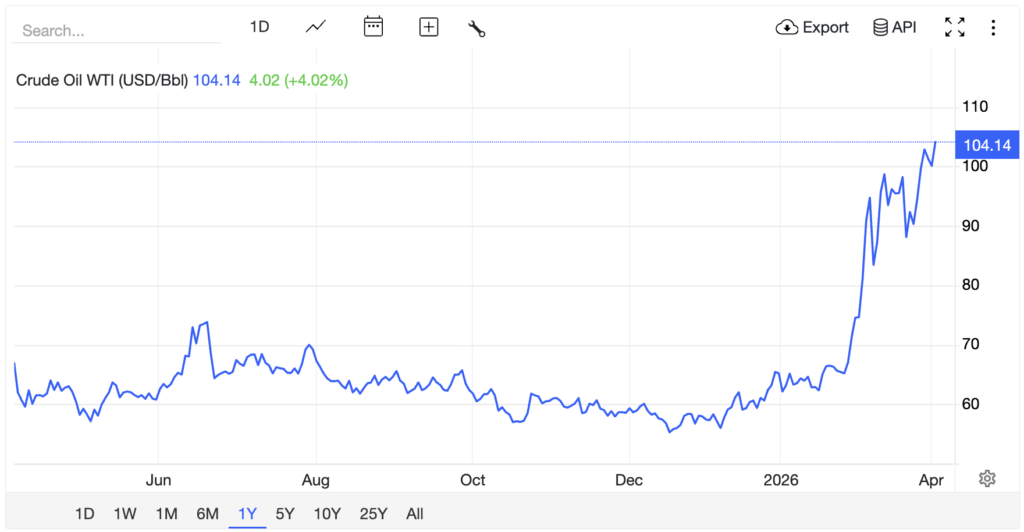
Task: Select the 5Y range option
Action: click(x=285, y=514)
